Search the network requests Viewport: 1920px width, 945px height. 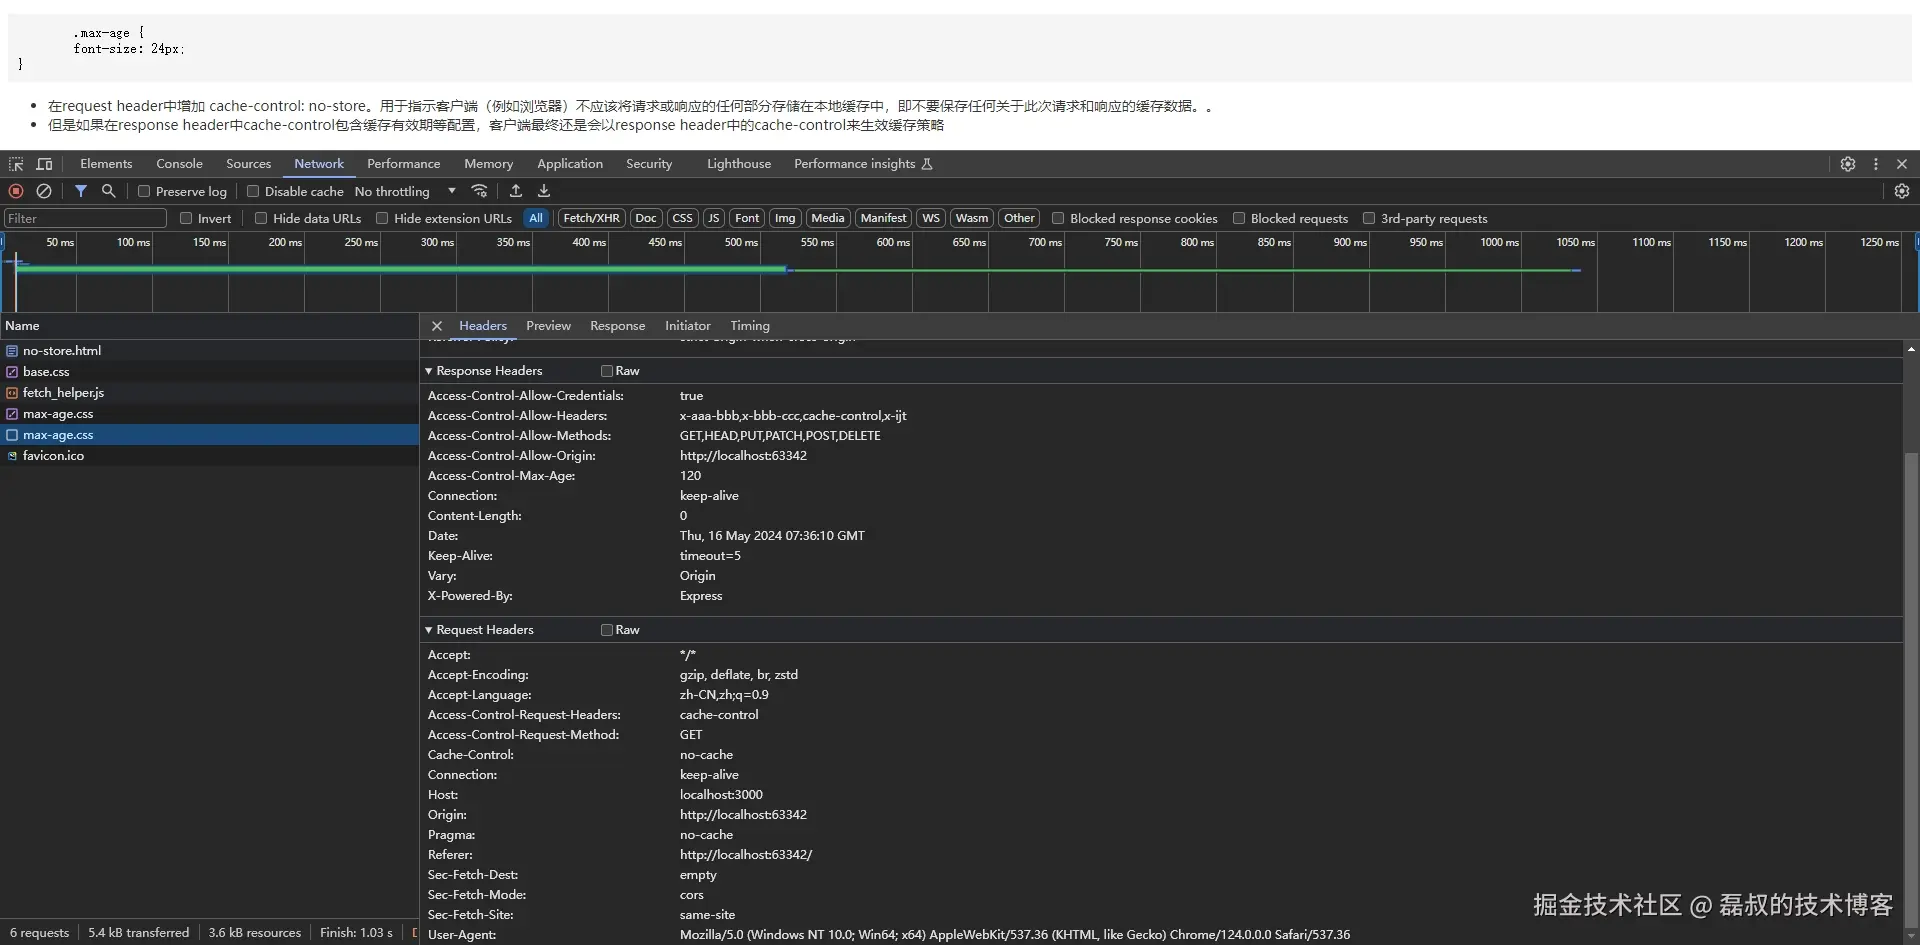[109, 191]
